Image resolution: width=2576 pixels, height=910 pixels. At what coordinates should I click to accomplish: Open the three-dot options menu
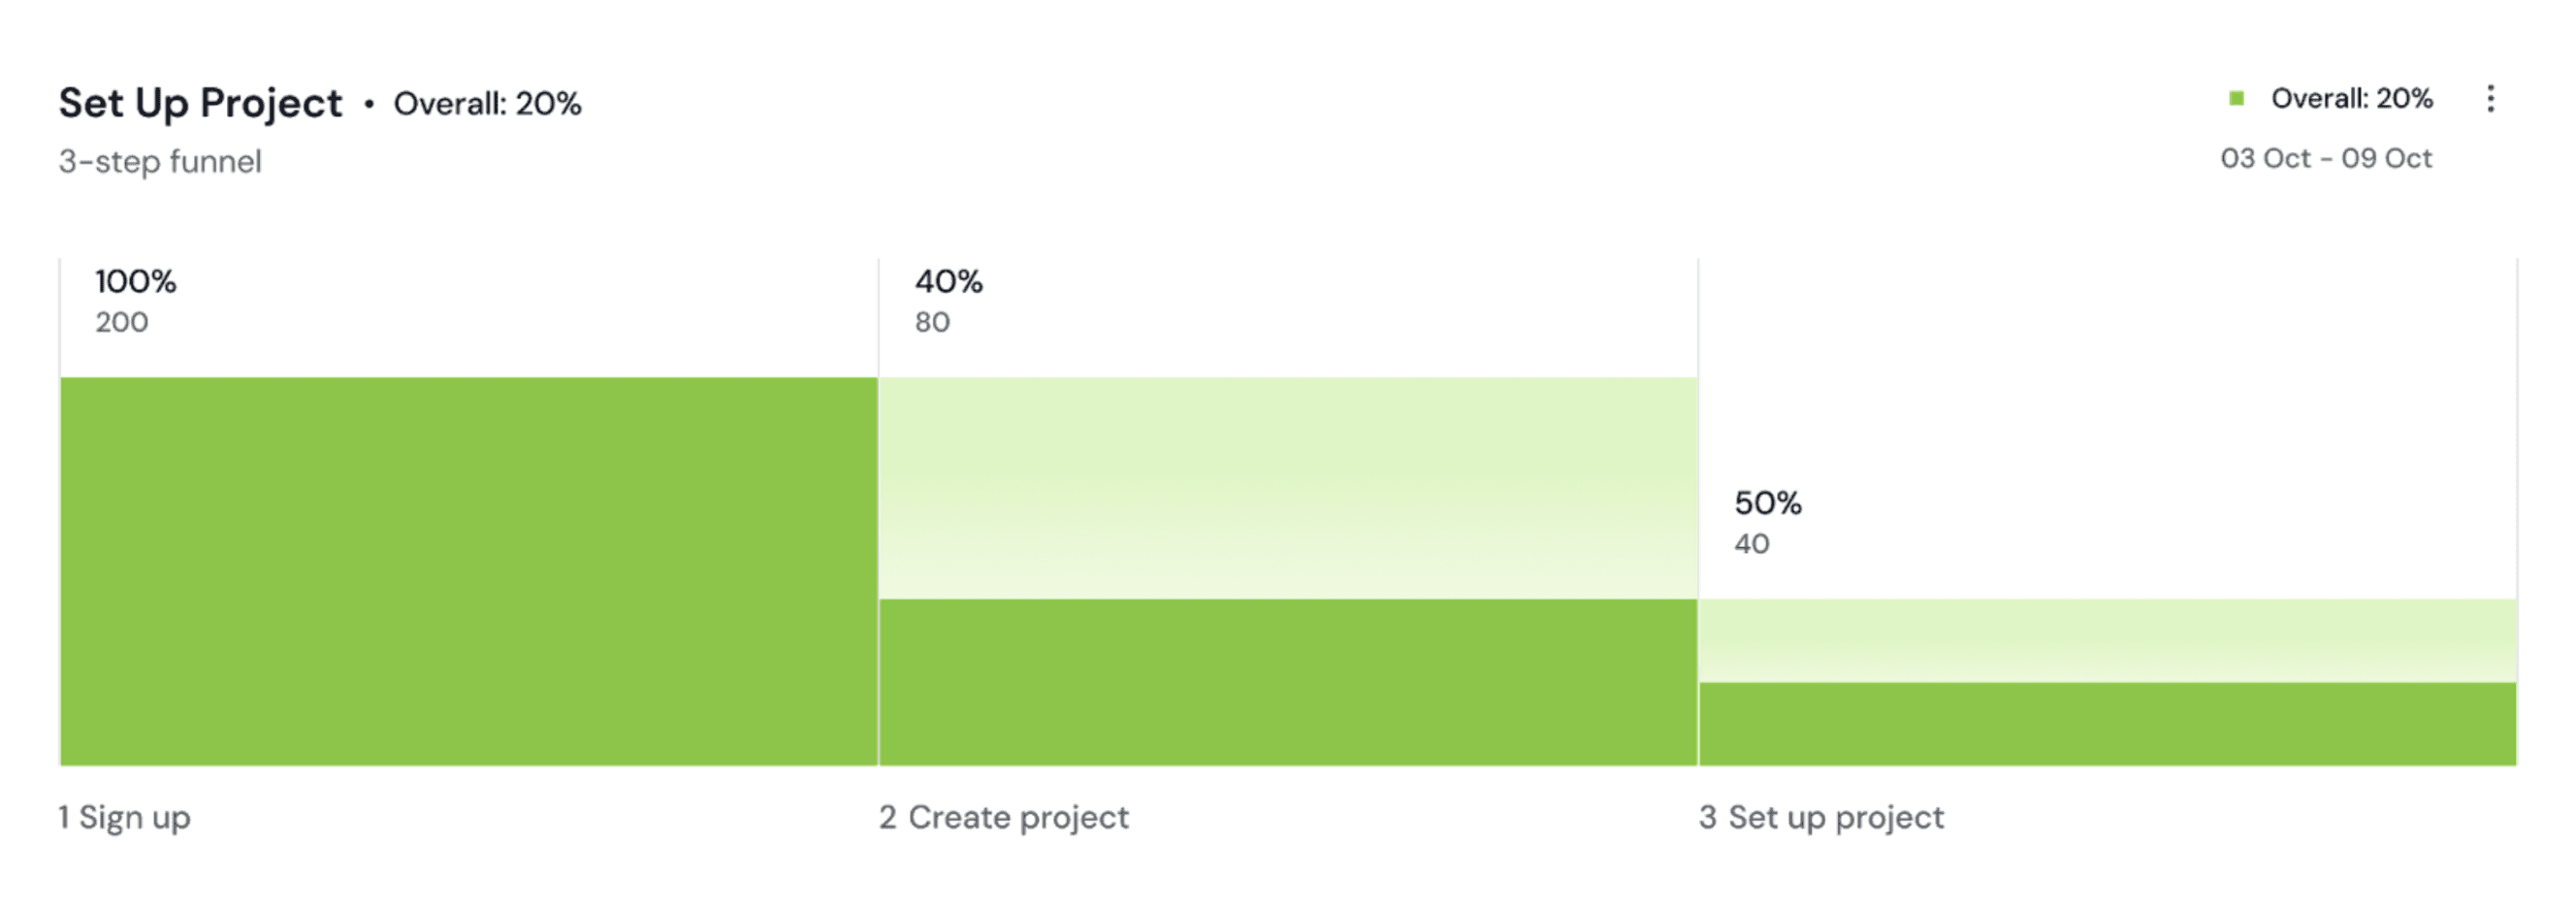click(2490, 99)
